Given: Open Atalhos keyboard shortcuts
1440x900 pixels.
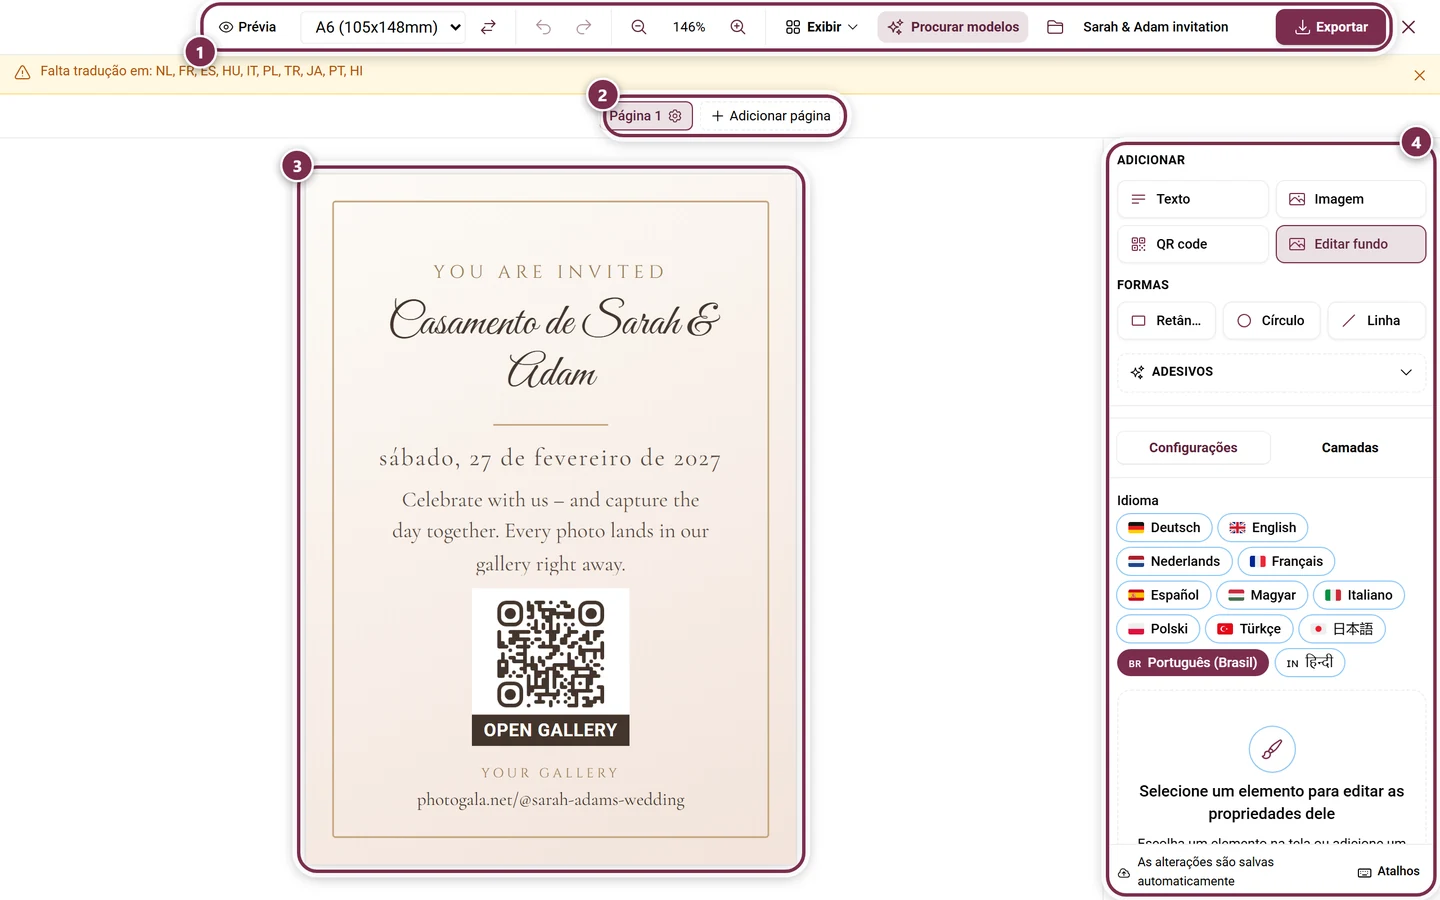Looking at the screenshot, I should pyautogui.click(x=1389, y=872).
